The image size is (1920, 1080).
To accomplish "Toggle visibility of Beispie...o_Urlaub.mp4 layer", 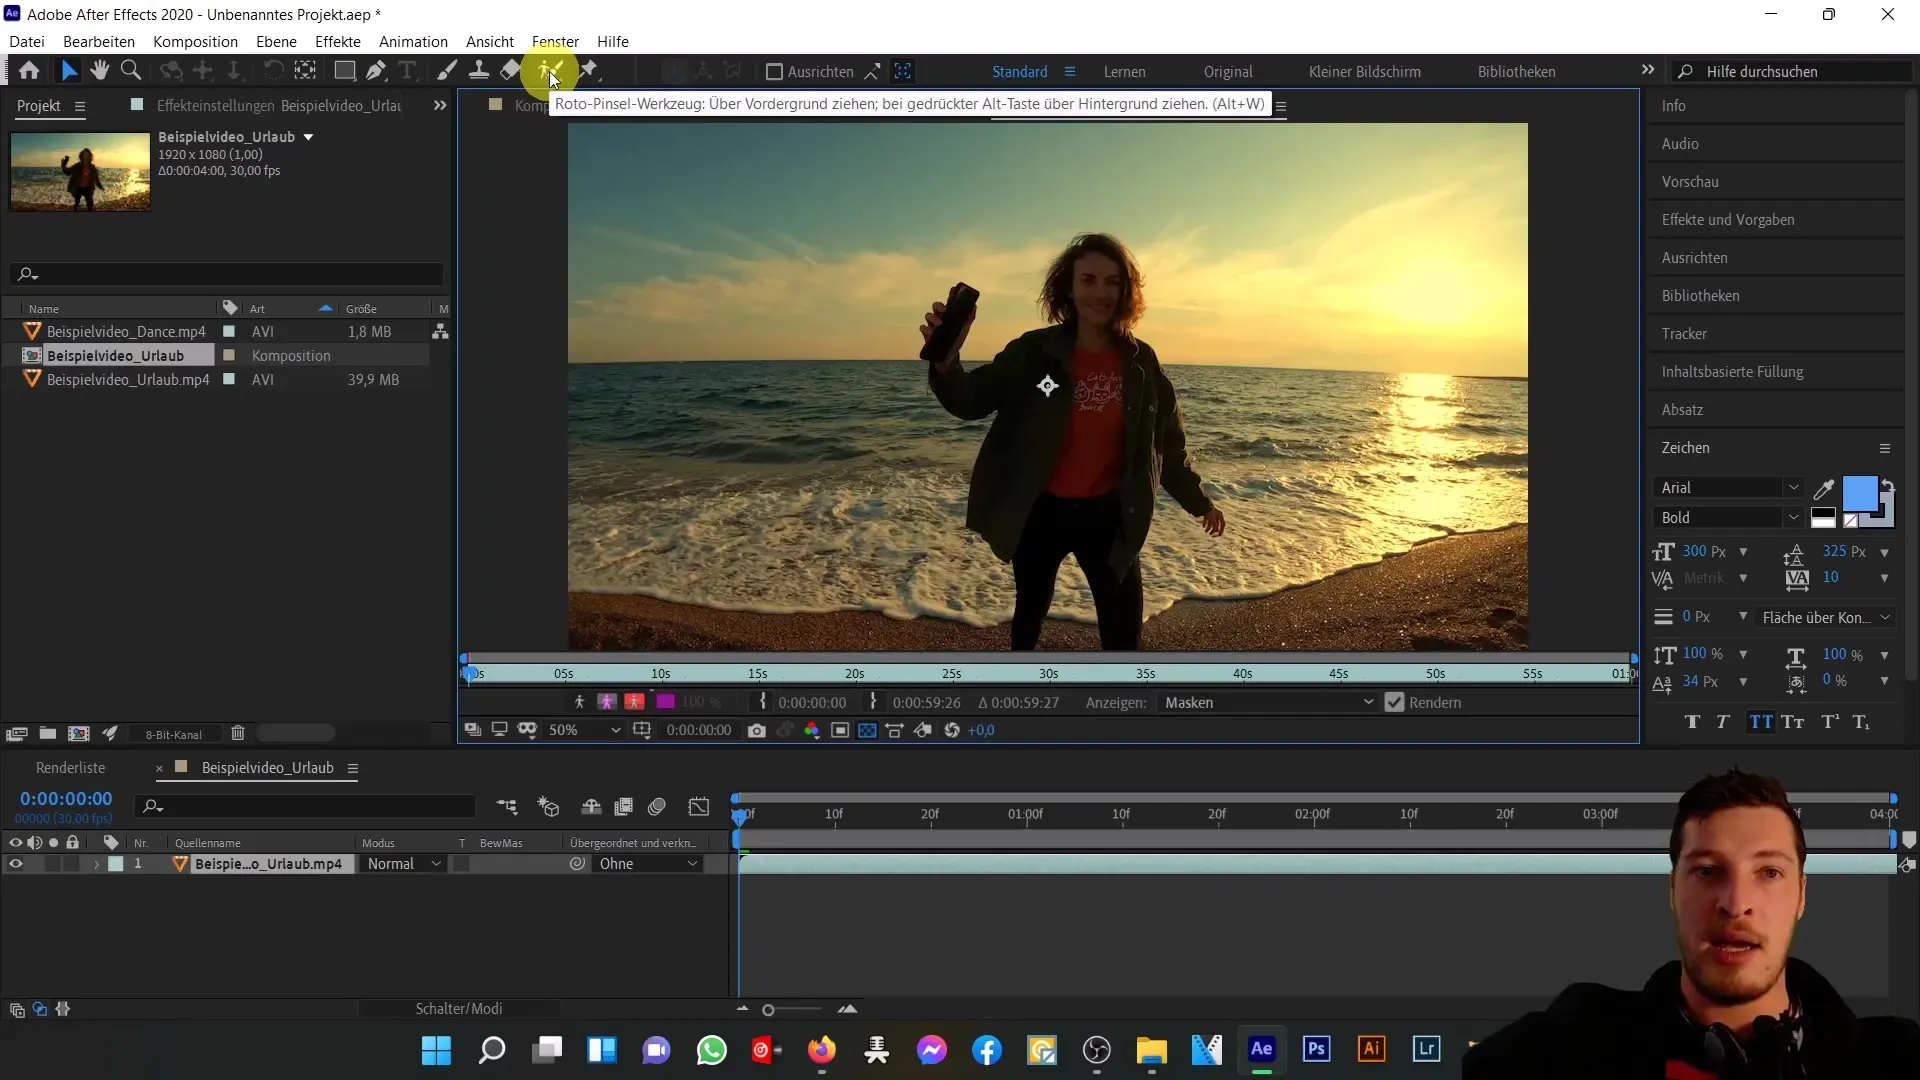I will [15, 864].
